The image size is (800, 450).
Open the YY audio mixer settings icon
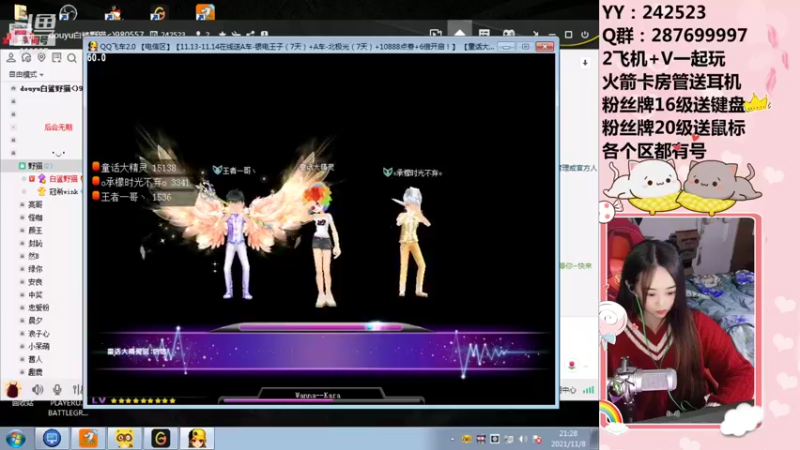77,390
